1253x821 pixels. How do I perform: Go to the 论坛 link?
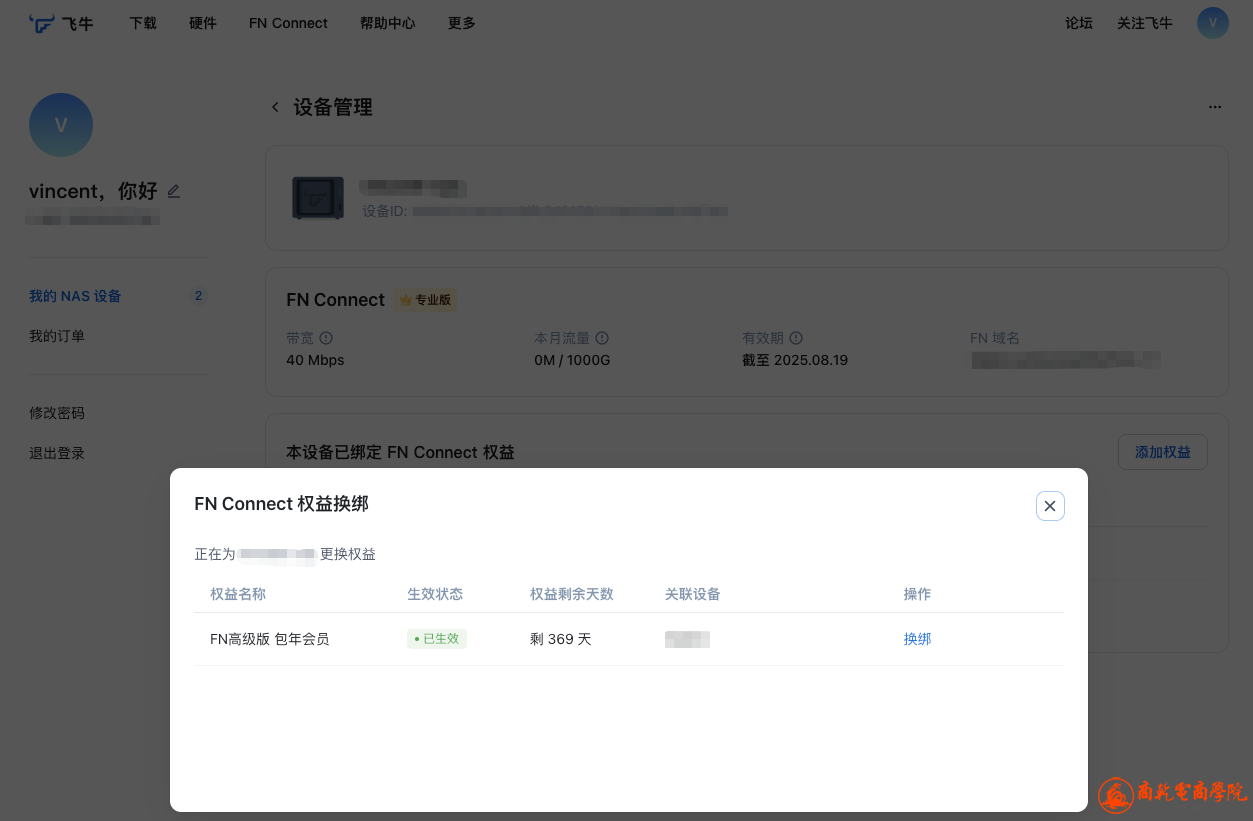1079,23
